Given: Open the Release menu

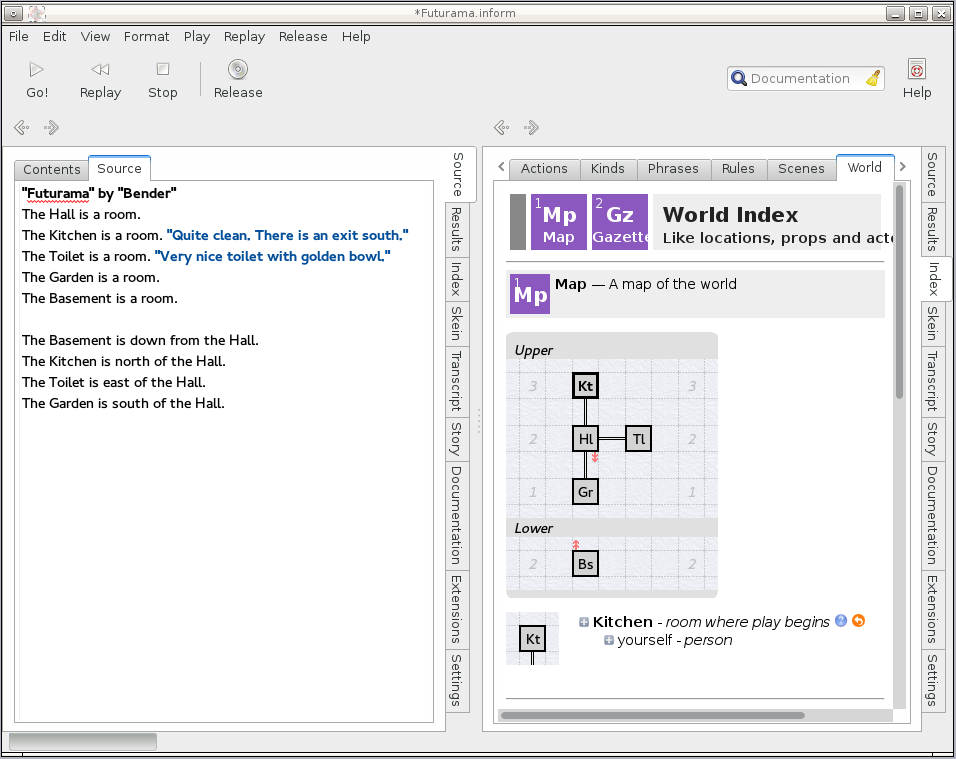Looking at the screenshot, I should pos(303,37).
